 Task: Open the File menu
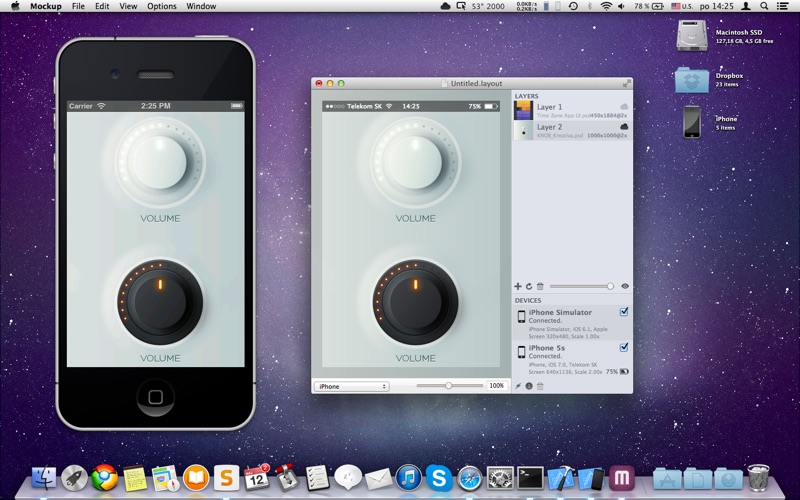(78, 6)
